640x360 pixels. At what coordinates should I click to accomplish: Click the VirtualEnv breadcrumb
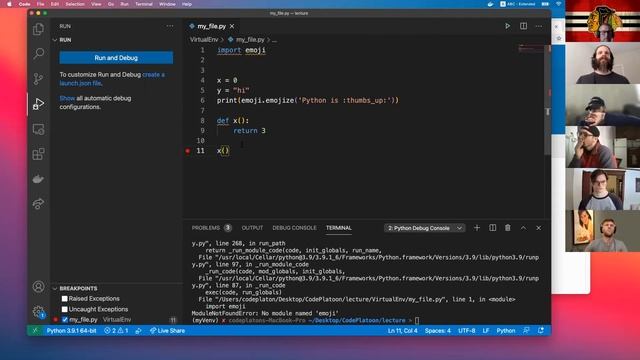point(204,40)
